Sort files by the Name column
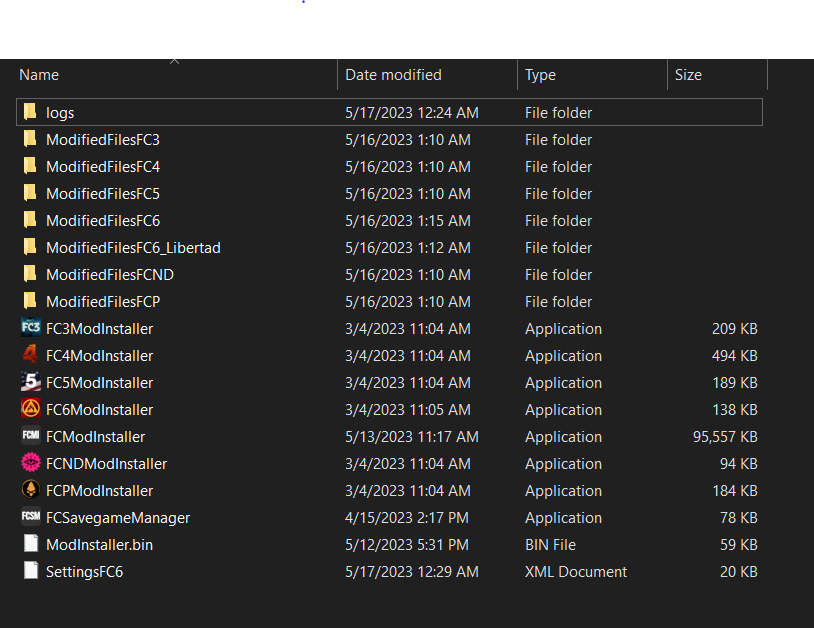Screen dimensions: 814x628 [40, 75]
